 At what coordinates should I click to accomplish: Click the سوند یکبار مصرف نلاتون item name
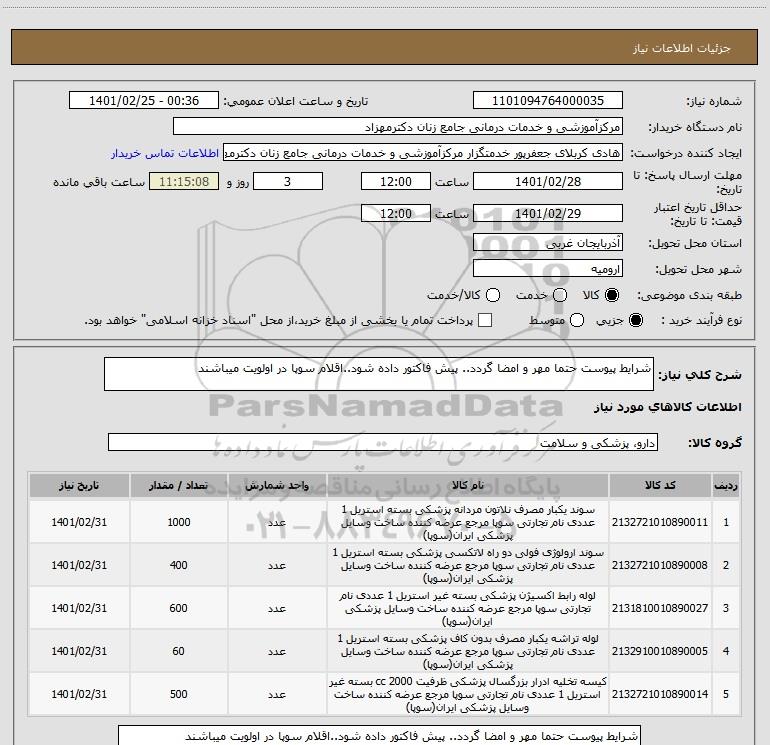pyautogui.click(x=468, y=522)
